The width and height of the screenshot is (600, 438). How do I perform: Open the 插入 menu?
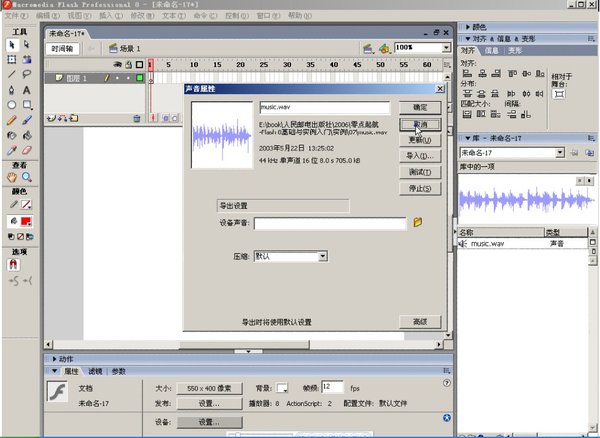[x=105, y=17]
